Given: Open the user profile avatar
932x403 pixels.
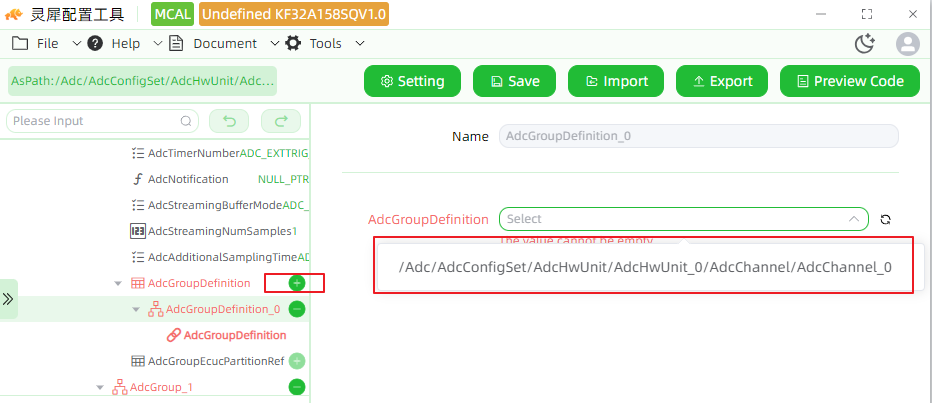Looking at the screenshot, I should (x=908, y=44).
